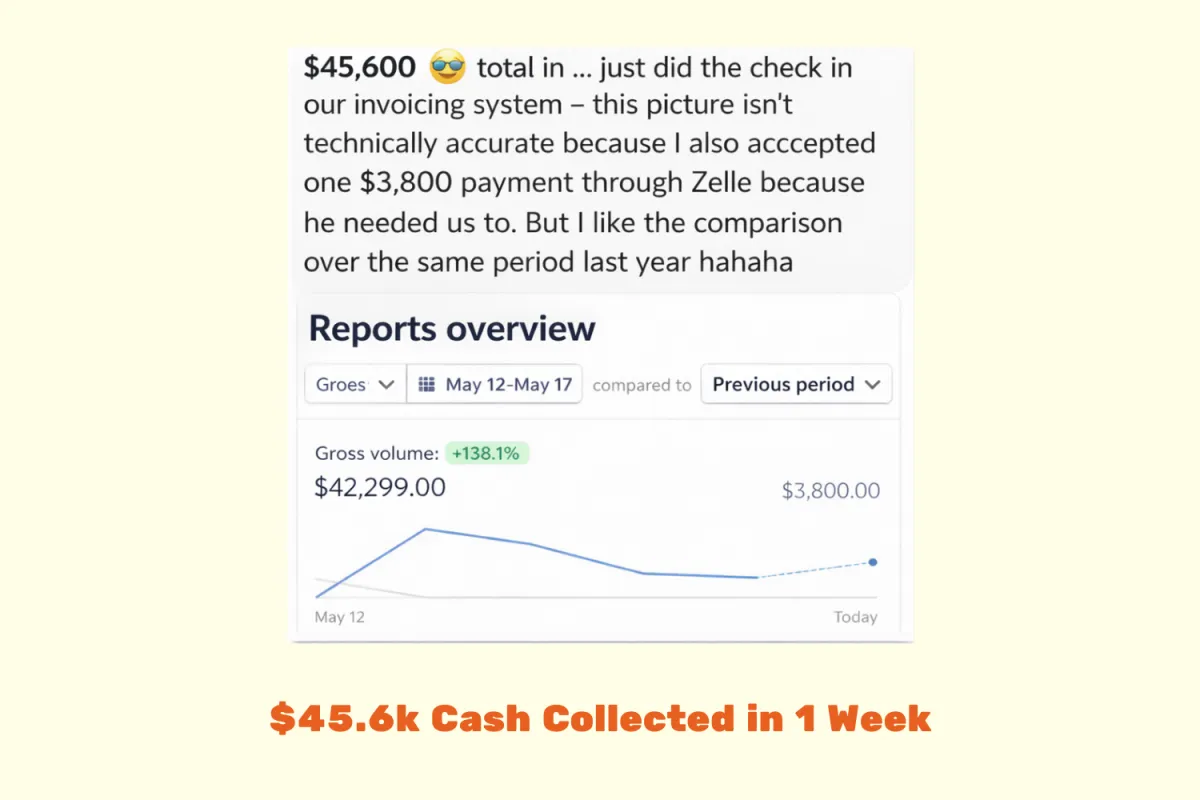This screenshot has width=1200, height=800.
Task: Click the orange $45.6k Cash Collected caption
Action: 601,718
